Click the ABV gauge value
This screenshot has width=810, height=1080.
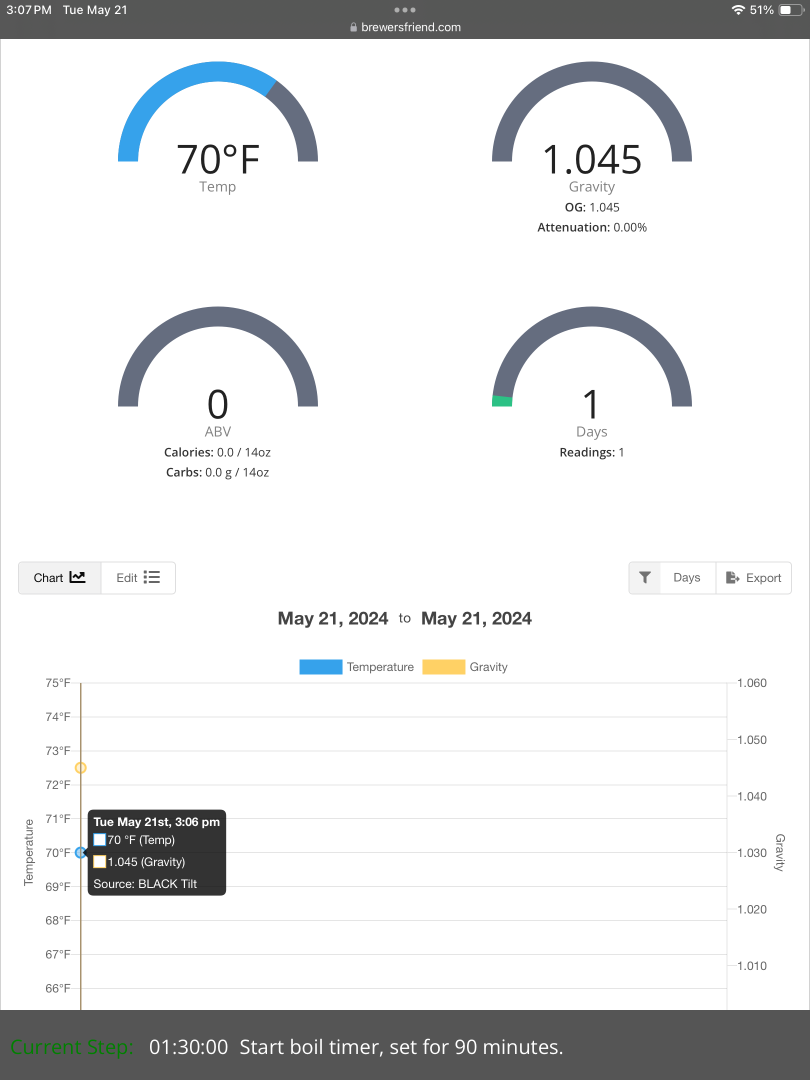pos(218,405)
